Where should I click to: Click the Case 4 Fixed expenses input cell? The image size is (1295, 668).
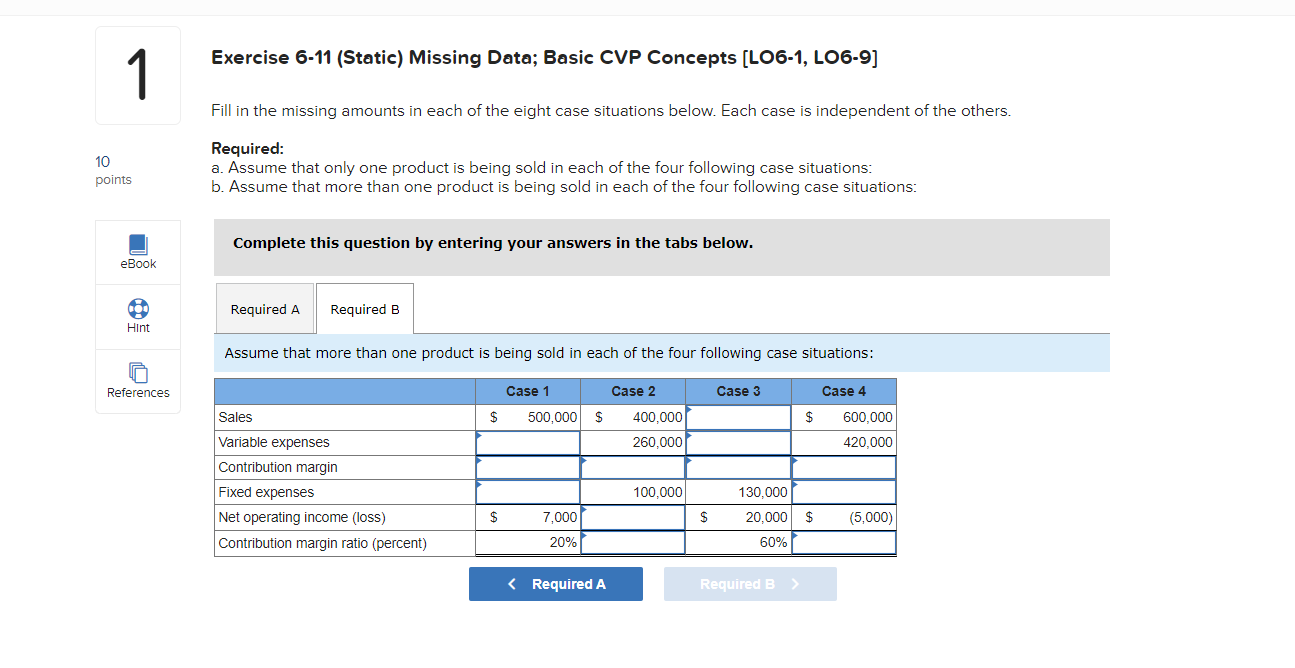coord(843,492)
